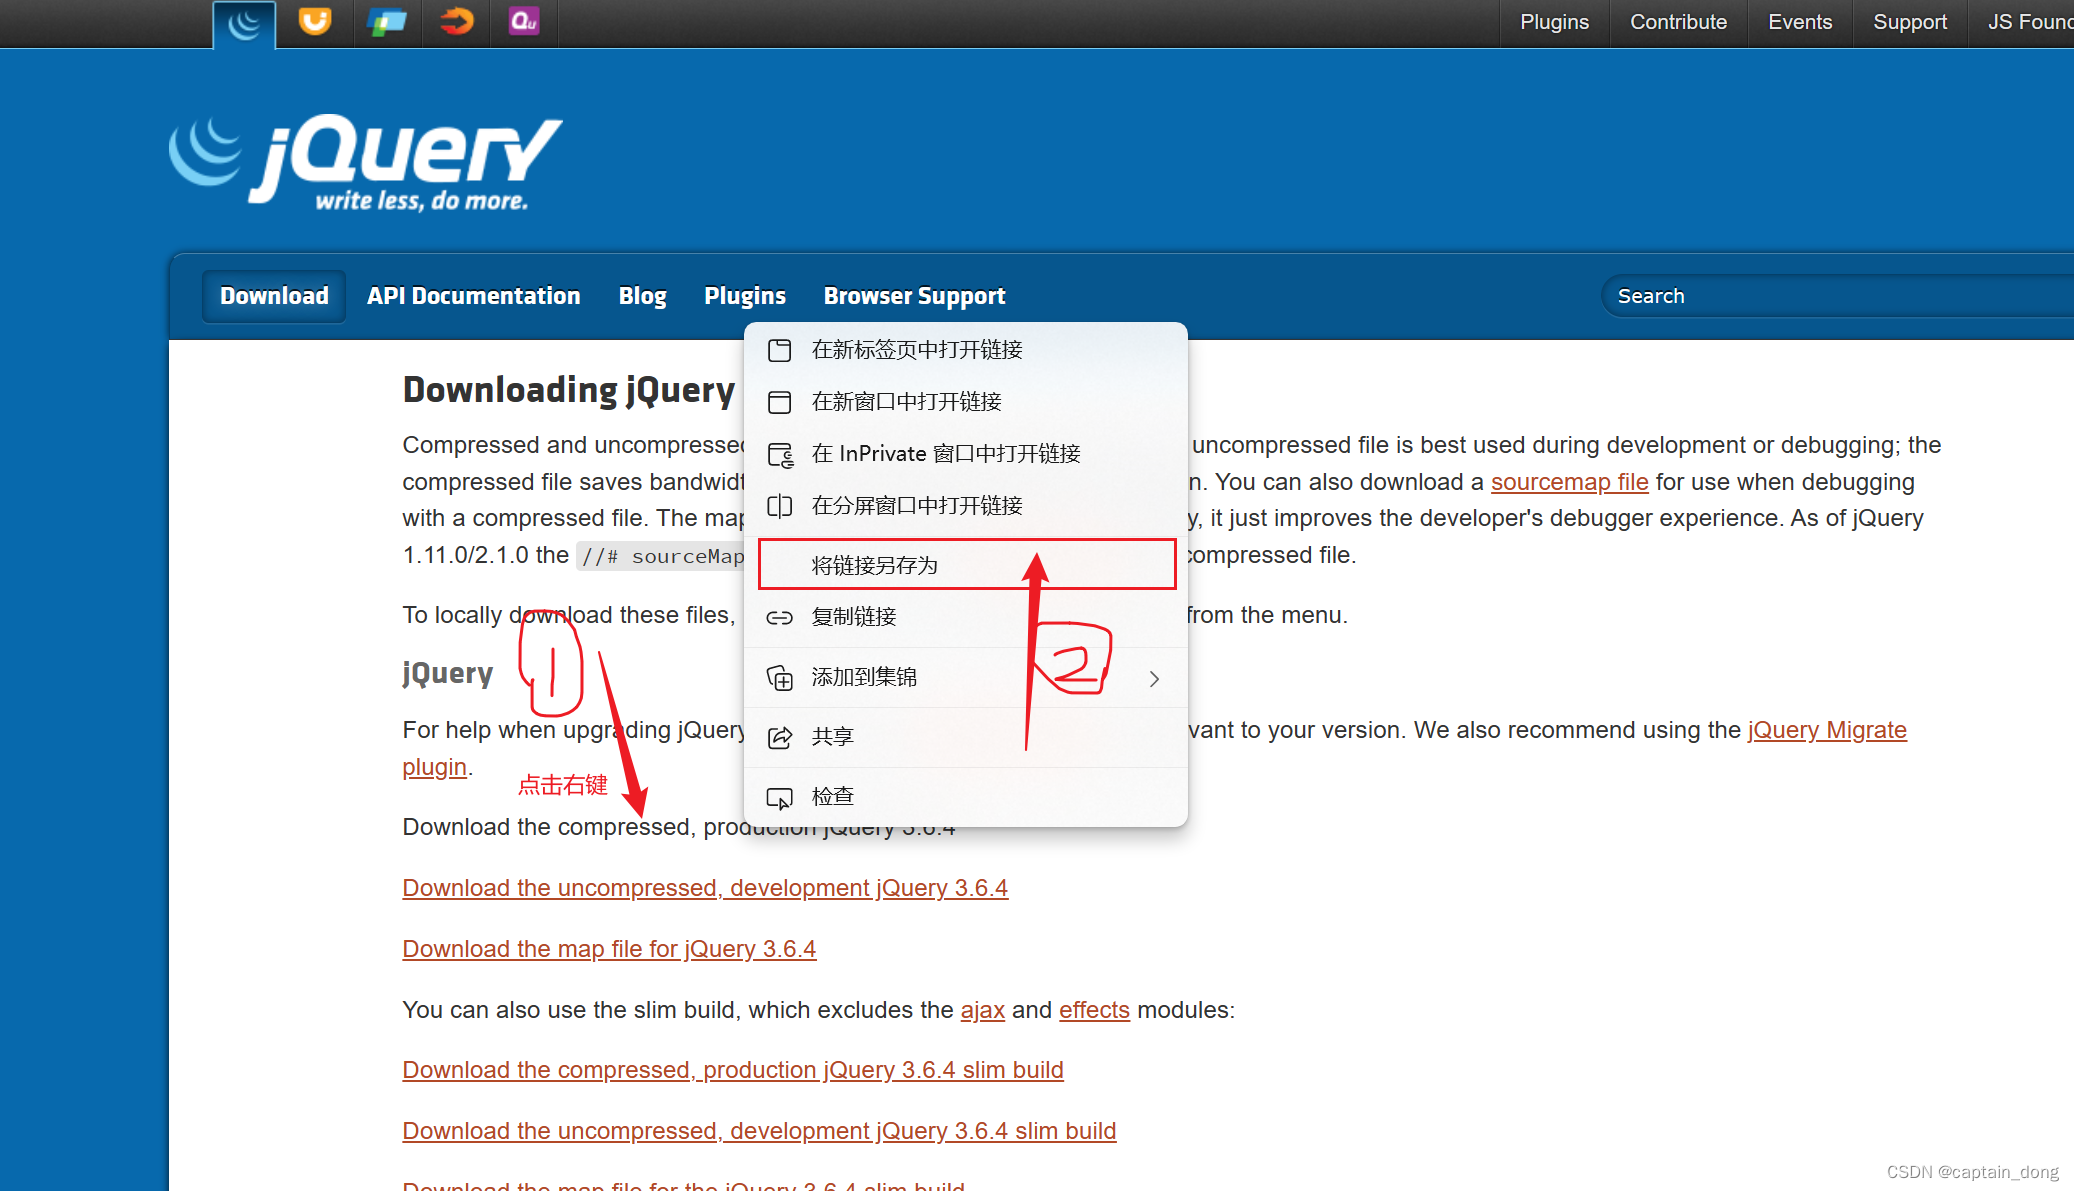Select the orange smiley pinned tab favicon
This screenshot has height=1191, width=2074.
click(x=314, y=22)
